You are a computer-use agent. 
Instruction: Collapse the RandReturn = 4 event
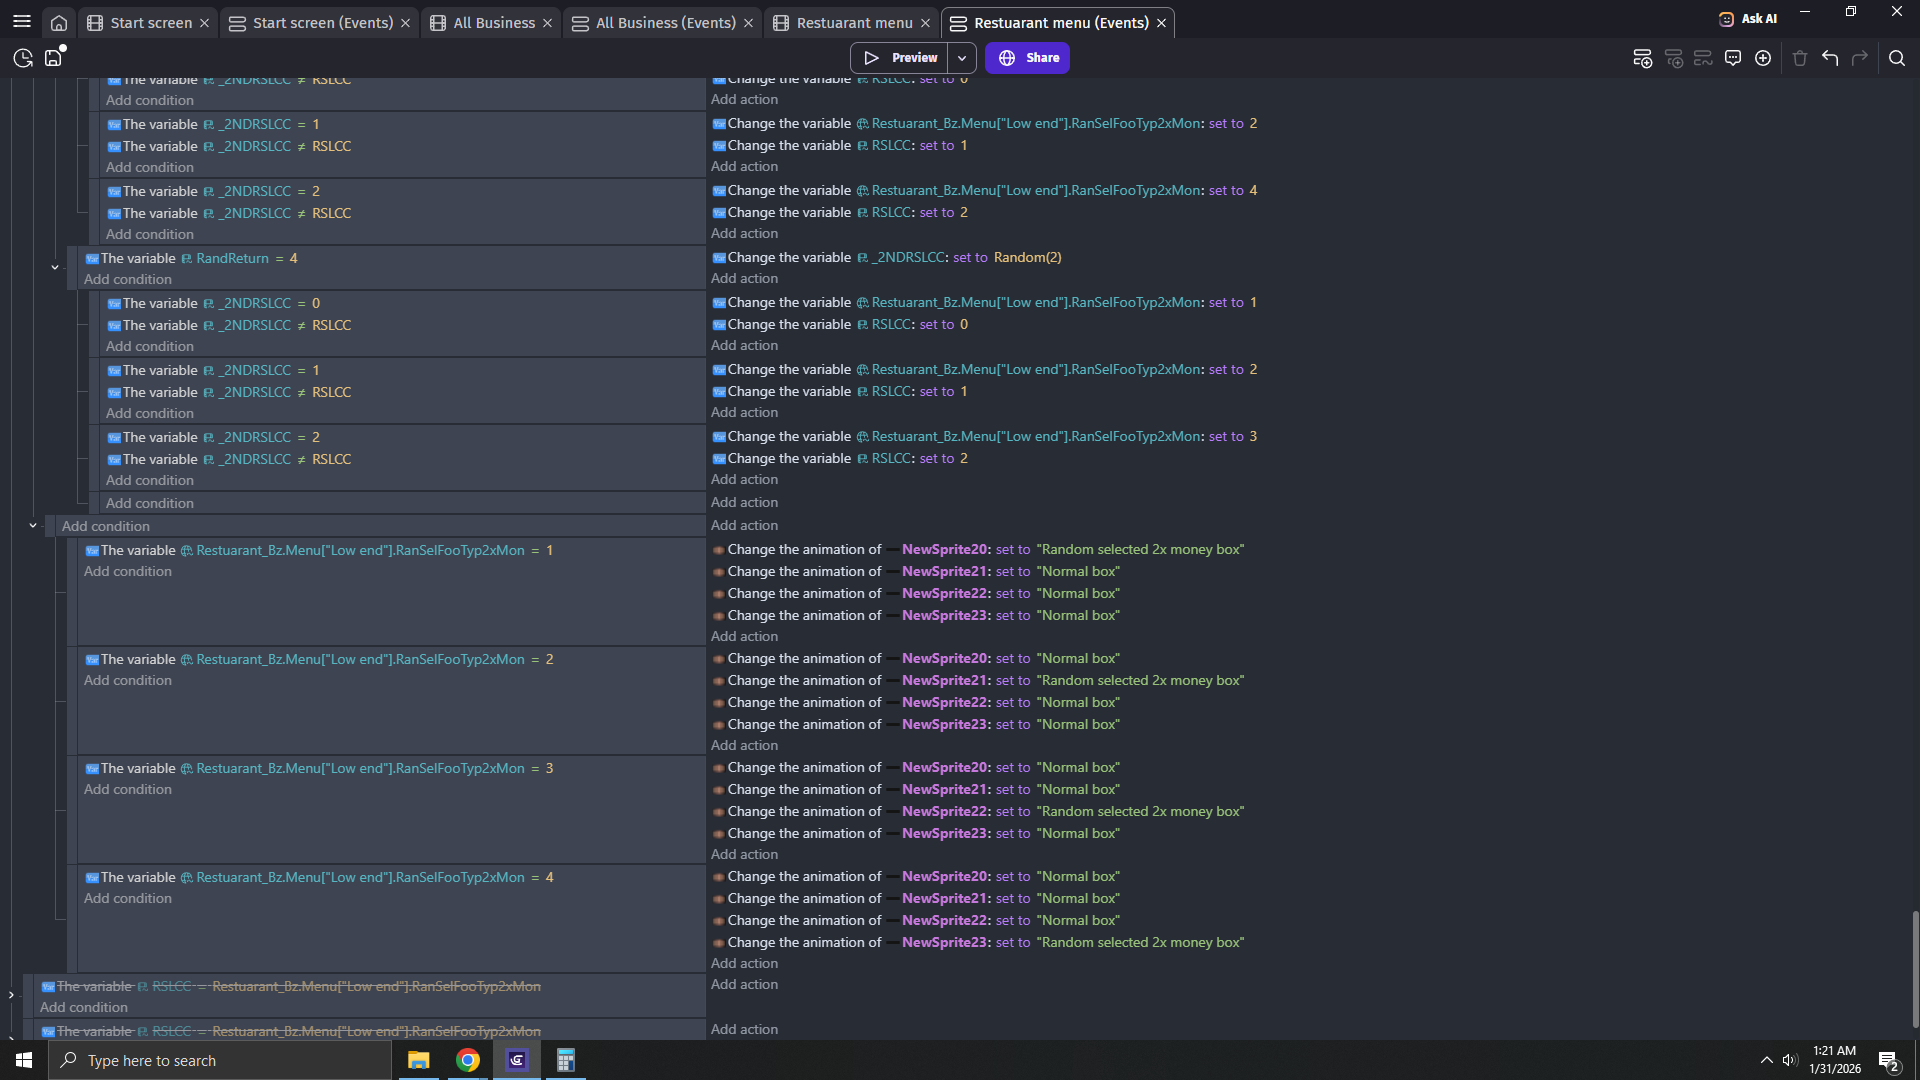coord(55,268)
